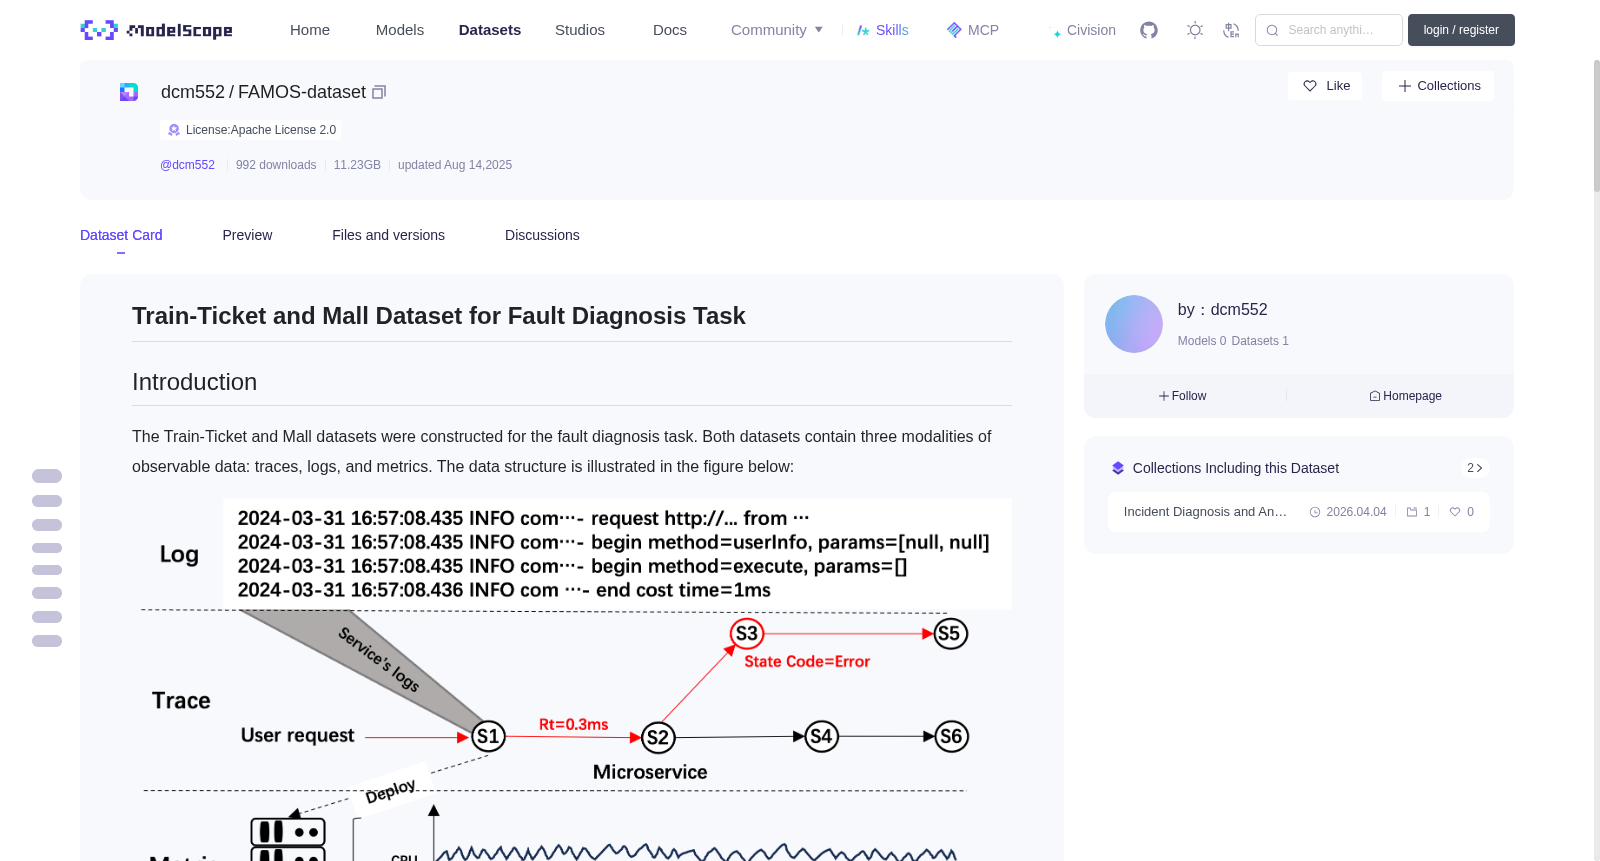This screenshot has width=1600, height=861.
Task: Click the heart count icon in collection card
Action: pyautogui.click(x=1455, y=512)
